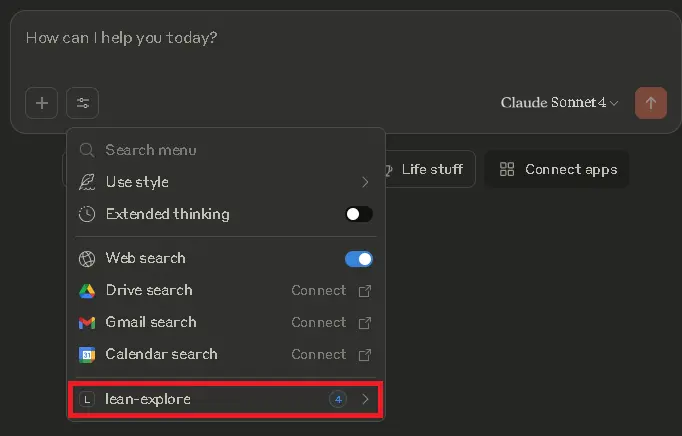Click the Use style feather icon

click(87, 182)
